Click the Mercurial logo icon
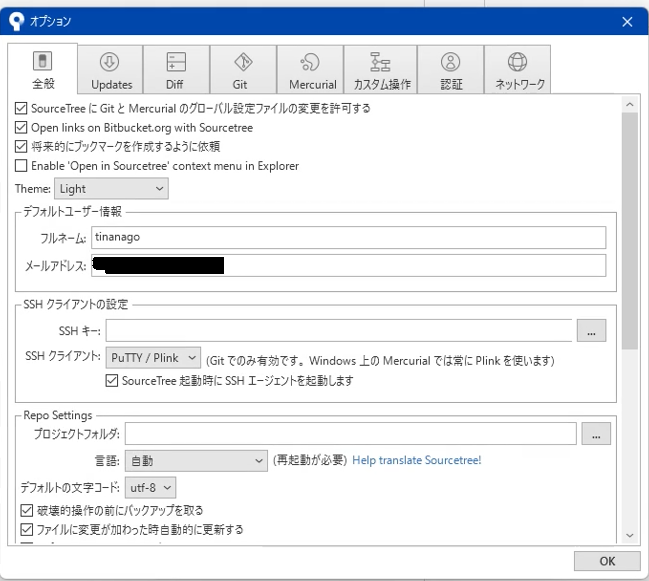This screenshot has width=649, height=581. coord(310,62)
